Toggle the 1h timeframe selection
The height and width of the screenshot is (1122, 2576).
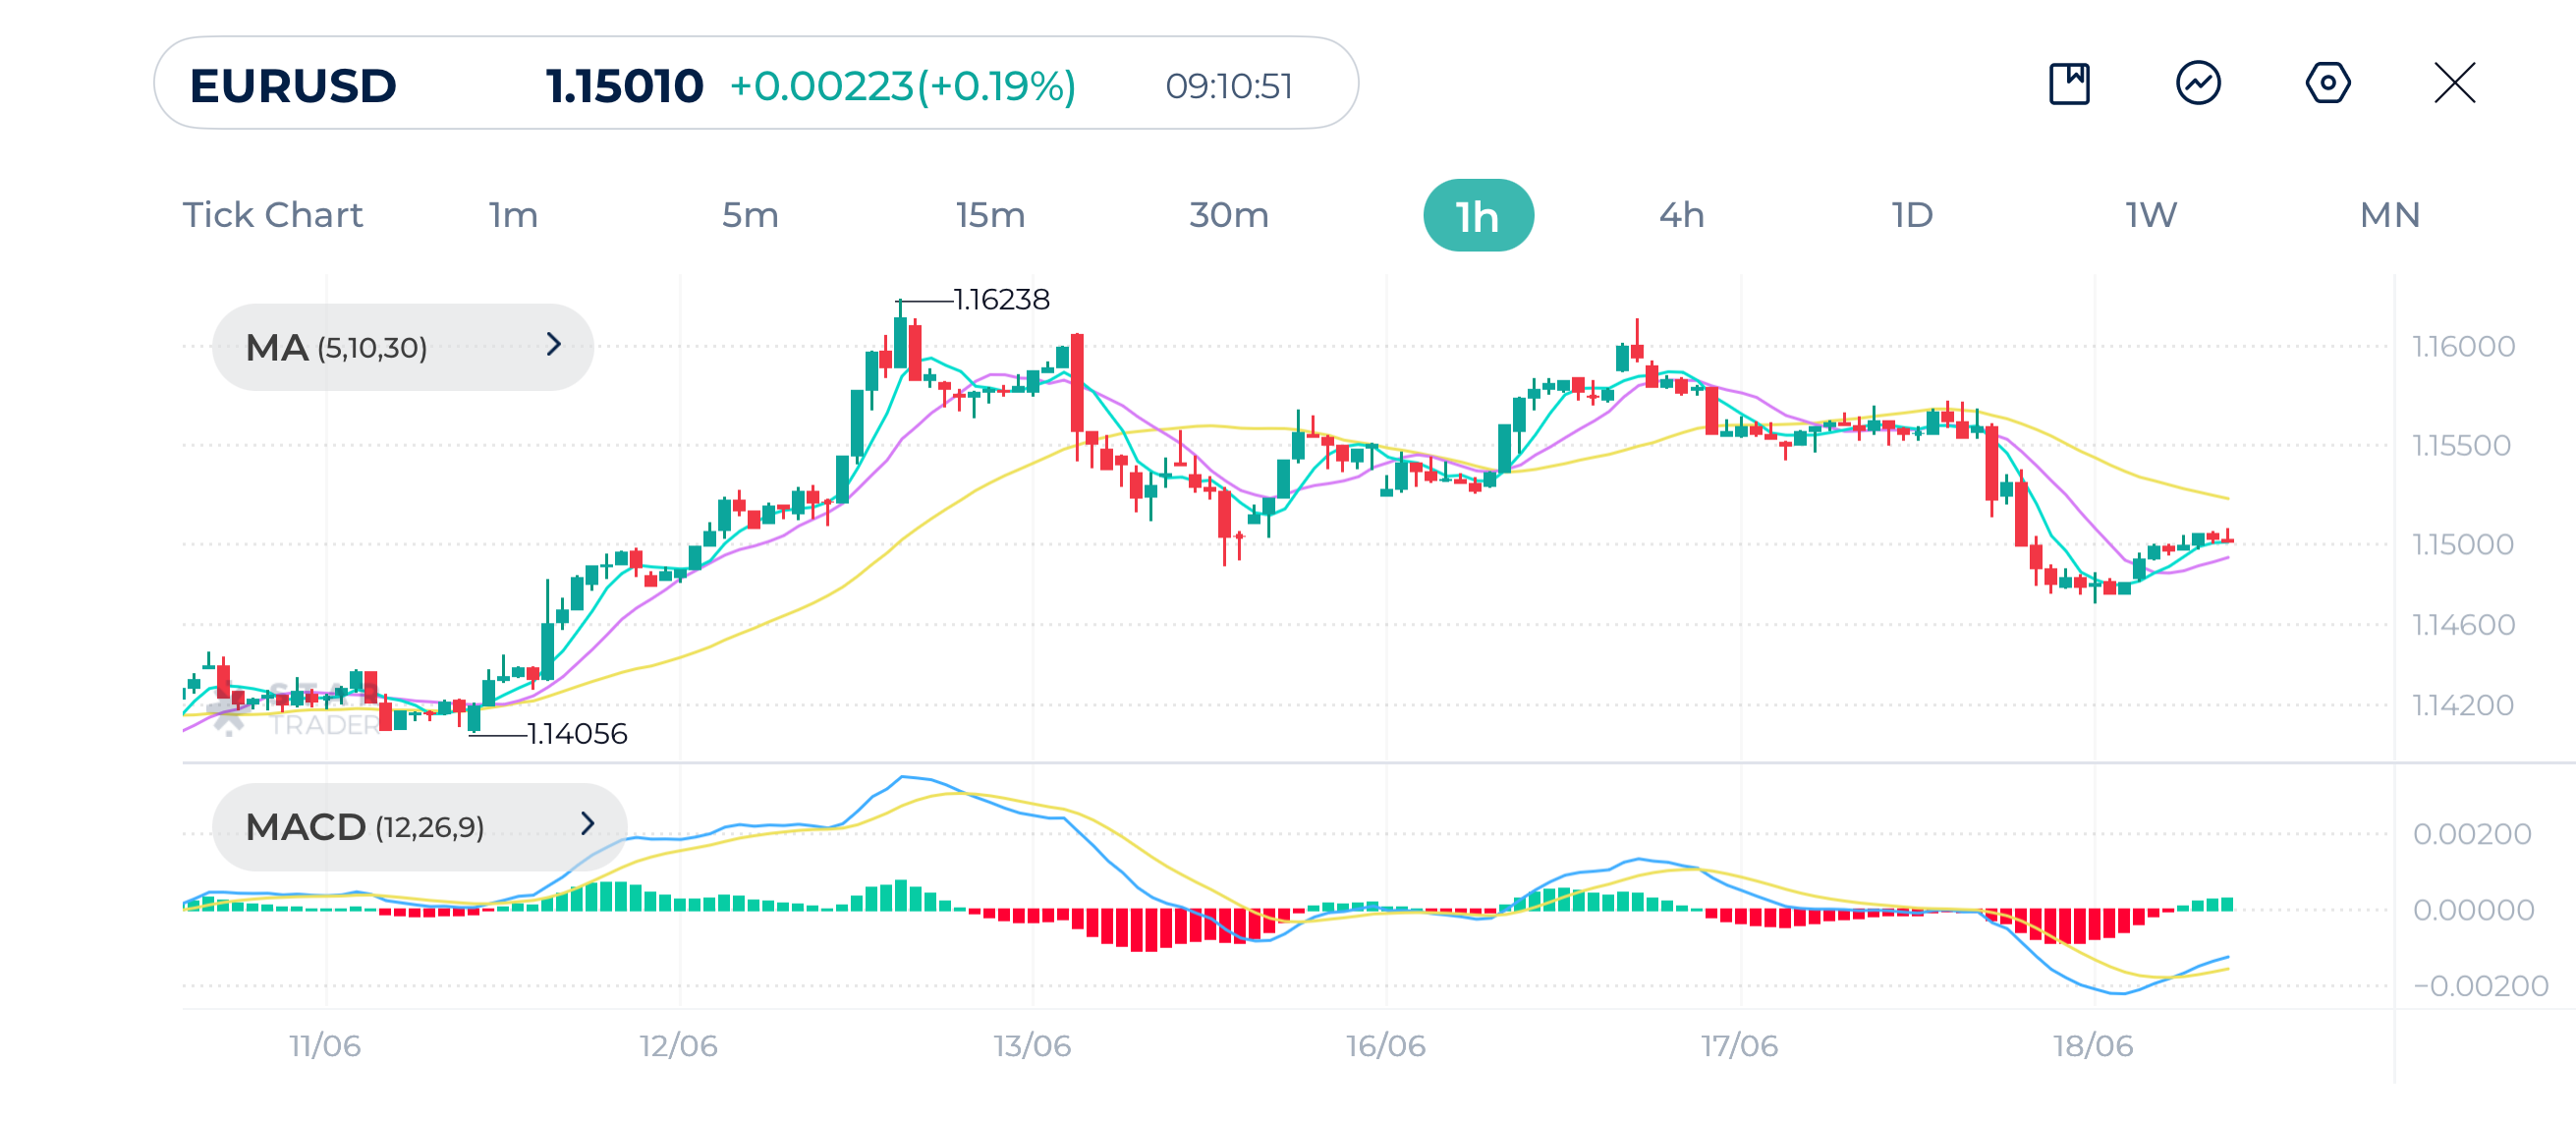tap(1478, 213)
